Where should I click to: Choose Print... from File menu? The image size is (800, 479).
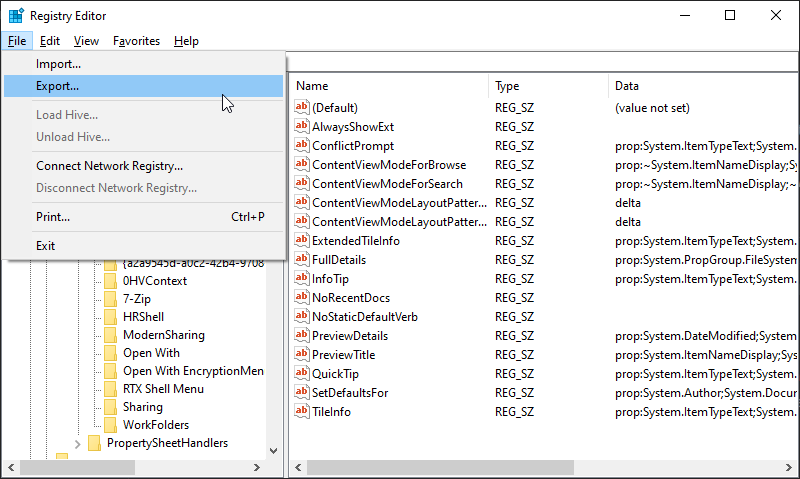143,217
